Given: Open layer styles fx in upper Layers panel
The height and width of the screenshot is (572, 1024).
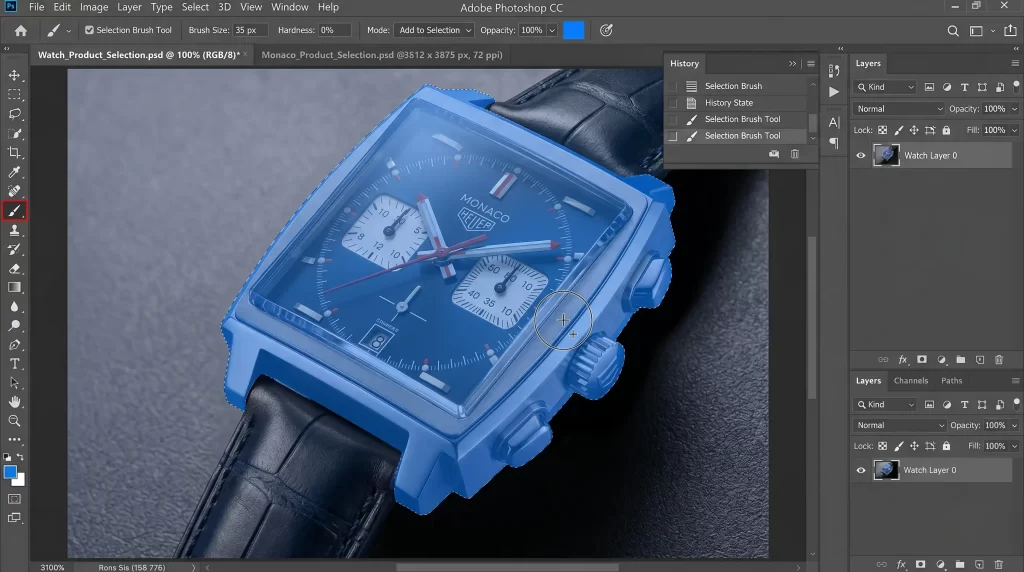Looking at the screenshot, I should [x=903, y=360].
